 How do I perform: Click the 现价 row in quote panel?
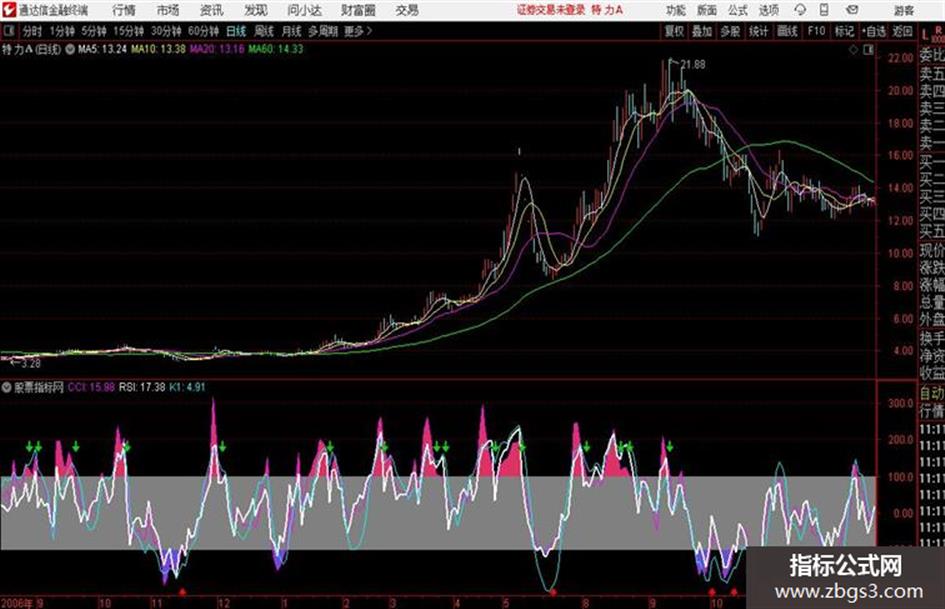coord(932,249)
